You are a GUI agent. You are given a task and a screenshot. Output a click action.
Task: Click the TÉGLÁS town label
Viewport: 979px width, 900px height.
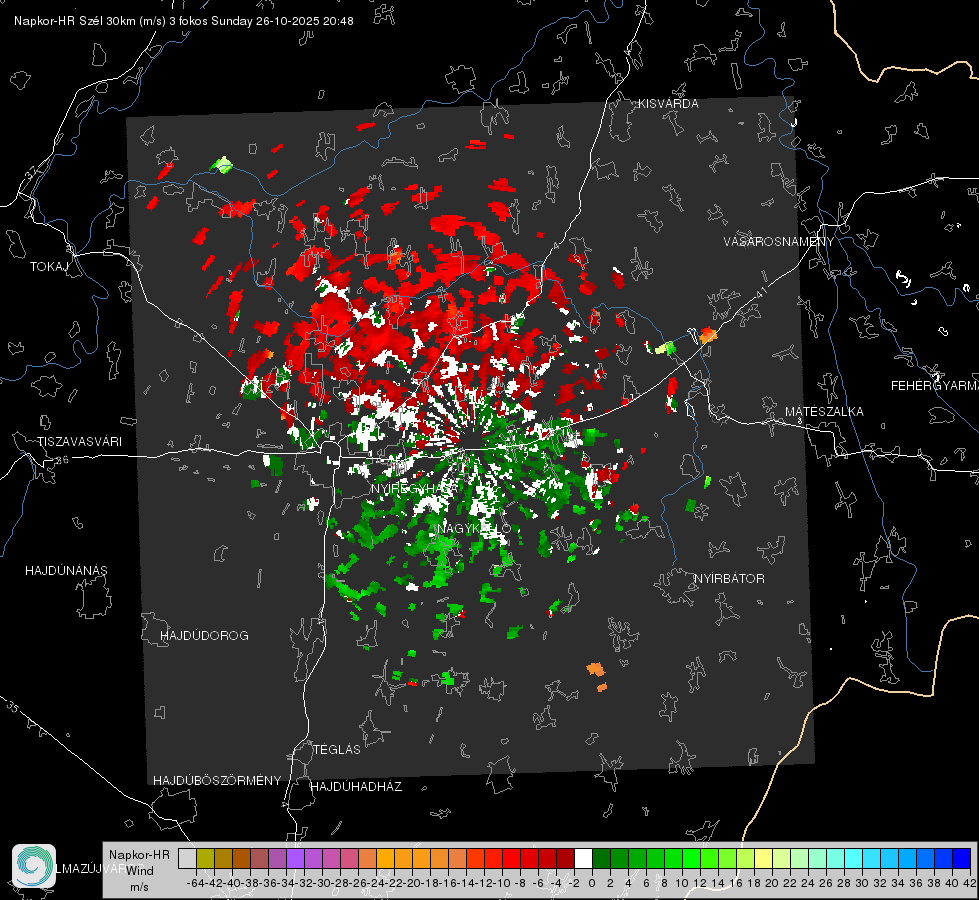pos(337,750)
